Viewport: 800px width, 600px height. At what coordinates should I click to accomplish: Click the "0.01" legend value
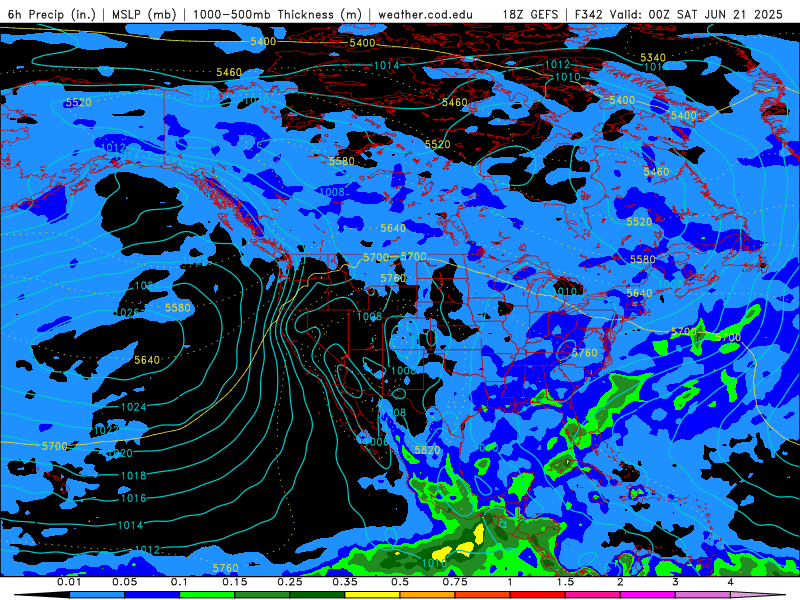(69, 582)
